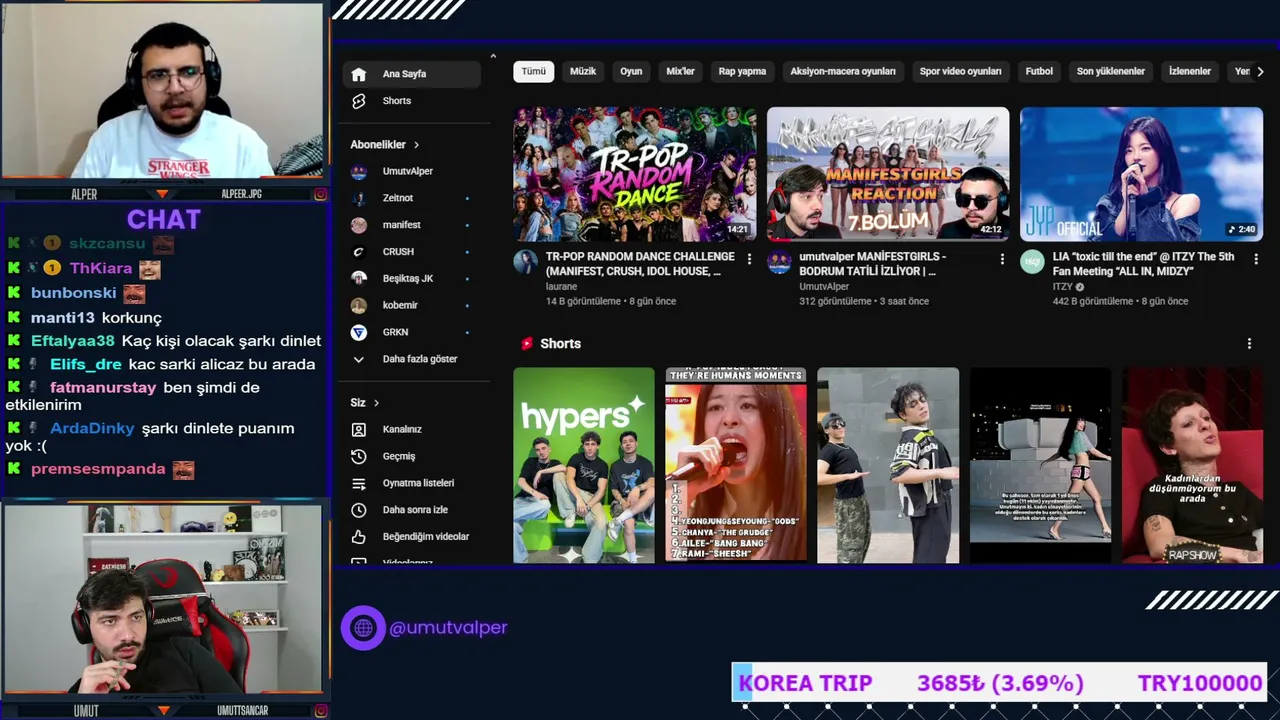The image size is (1280, 720).
Task: Expand the Abonelikler section chevron
Action: [x=416, y=145]
